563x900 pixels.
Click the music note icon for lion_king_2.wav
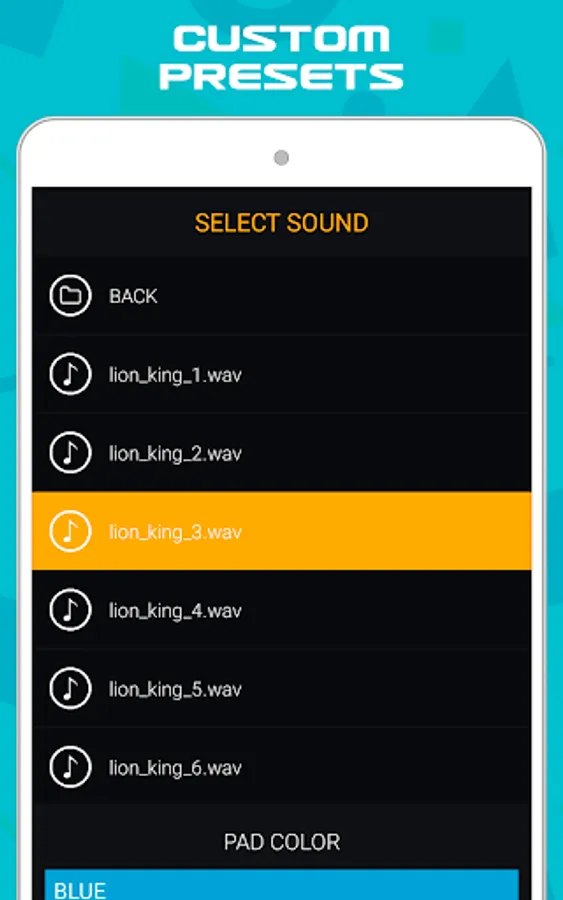click(x=70, y=453)
